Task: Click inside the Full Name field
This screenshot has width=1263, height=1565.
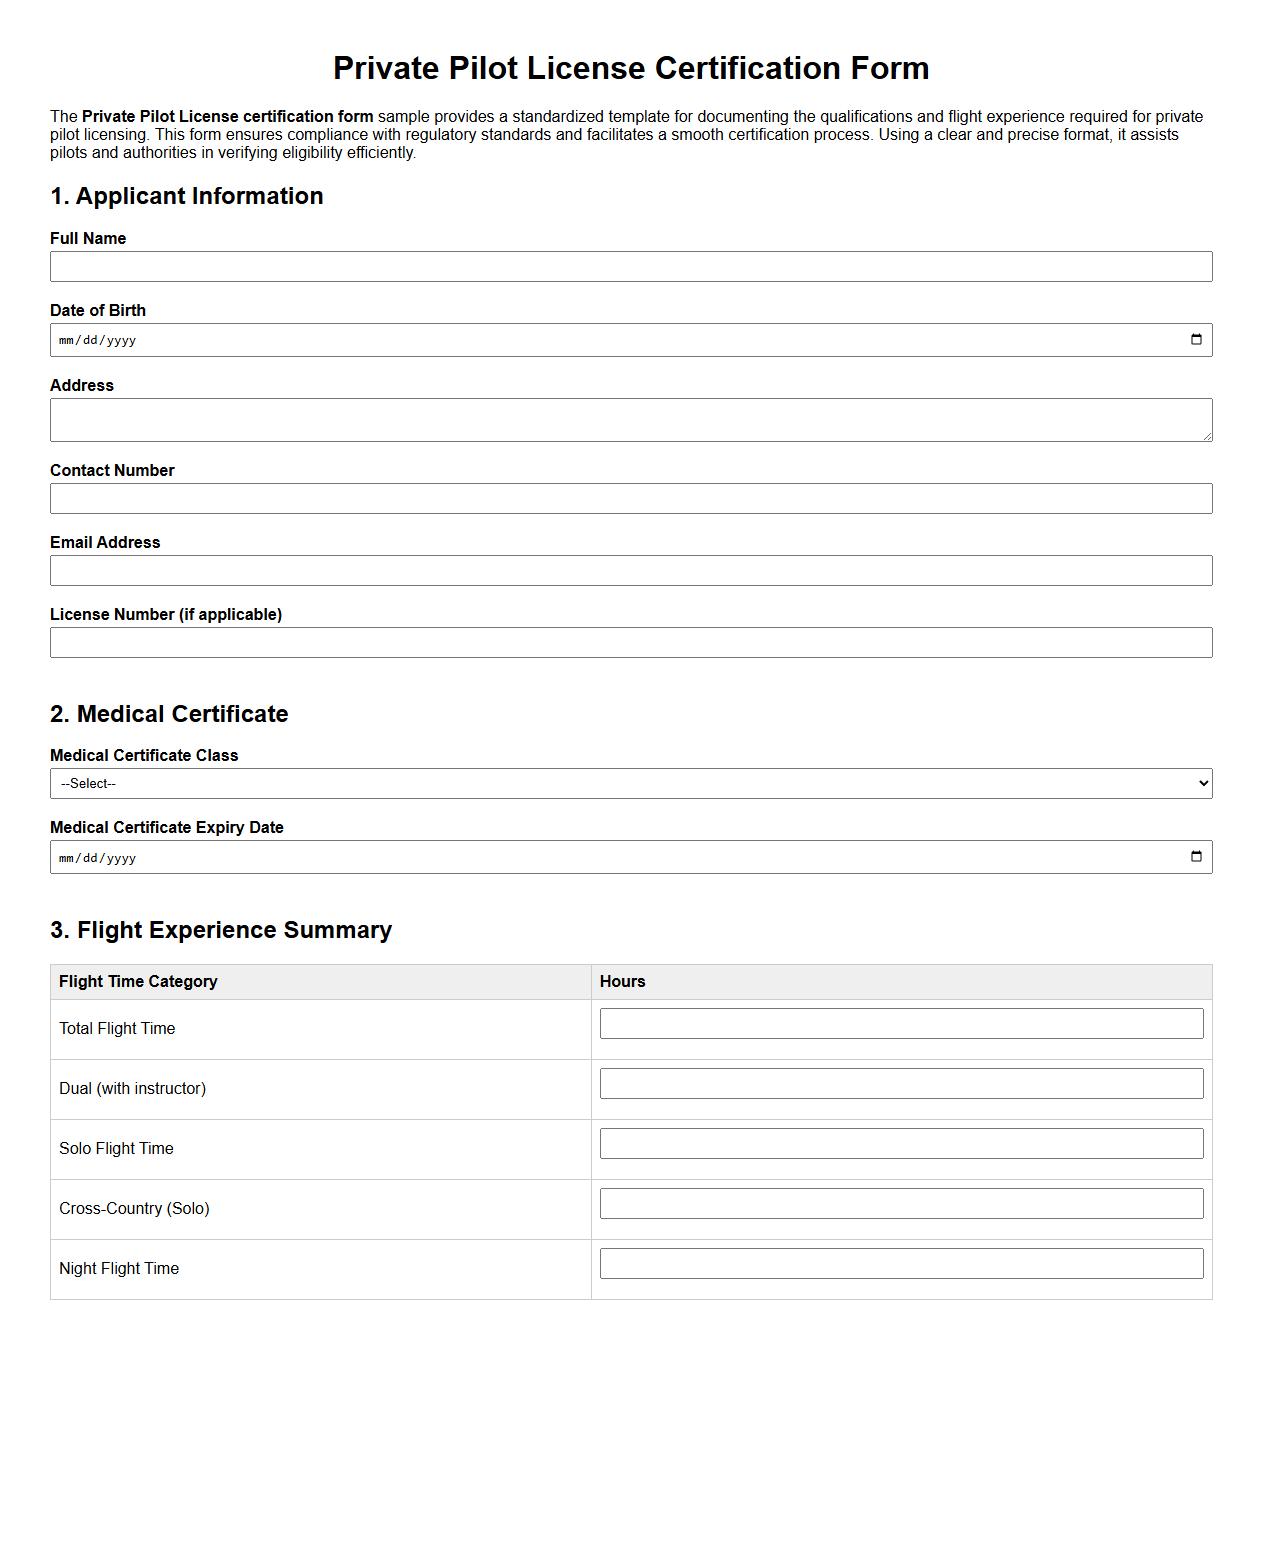Action: point(630,266)
